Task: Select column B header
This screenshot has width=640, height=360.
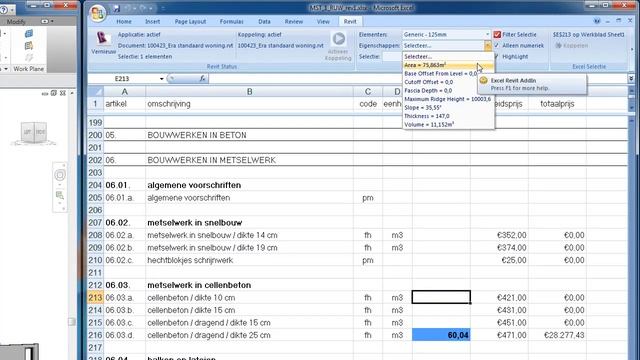Action: [249, 92]
